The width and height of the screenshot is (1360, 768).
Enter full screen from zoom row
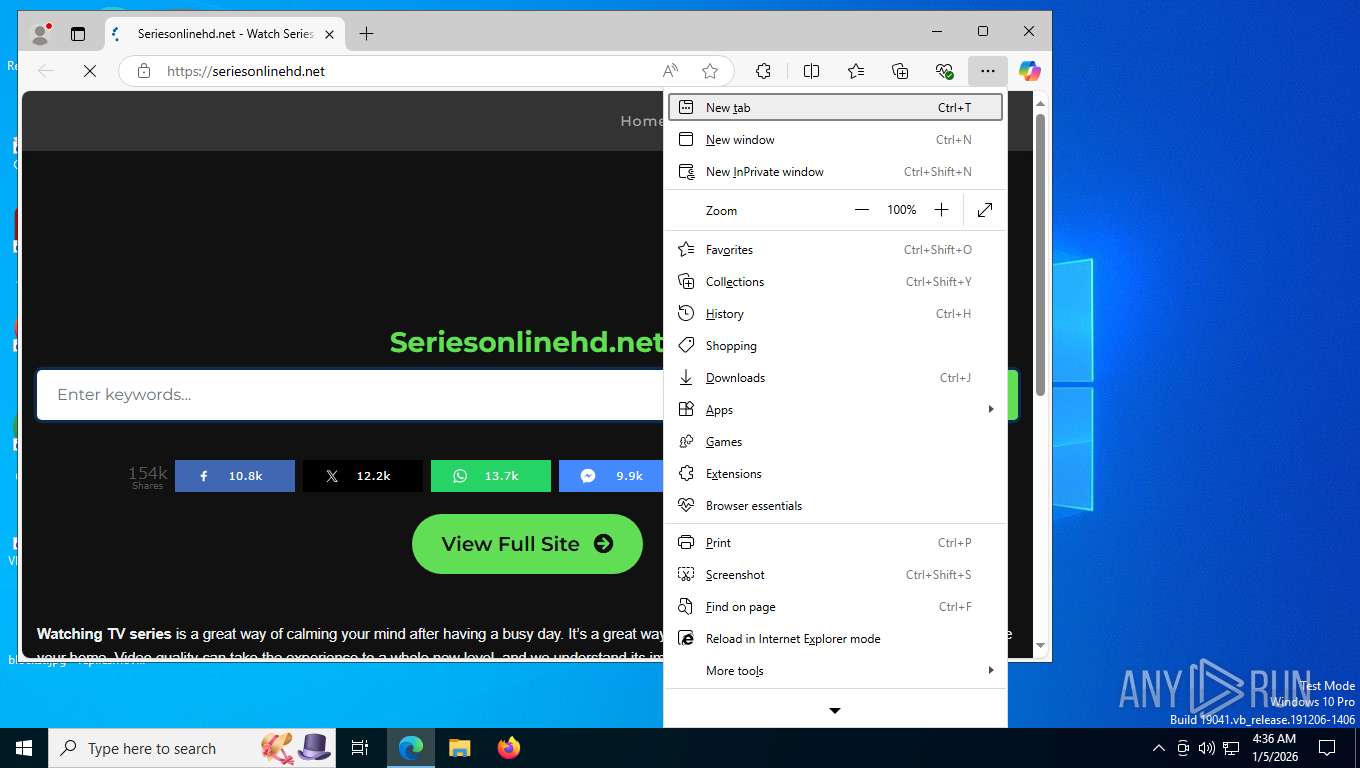coord(985,210)
